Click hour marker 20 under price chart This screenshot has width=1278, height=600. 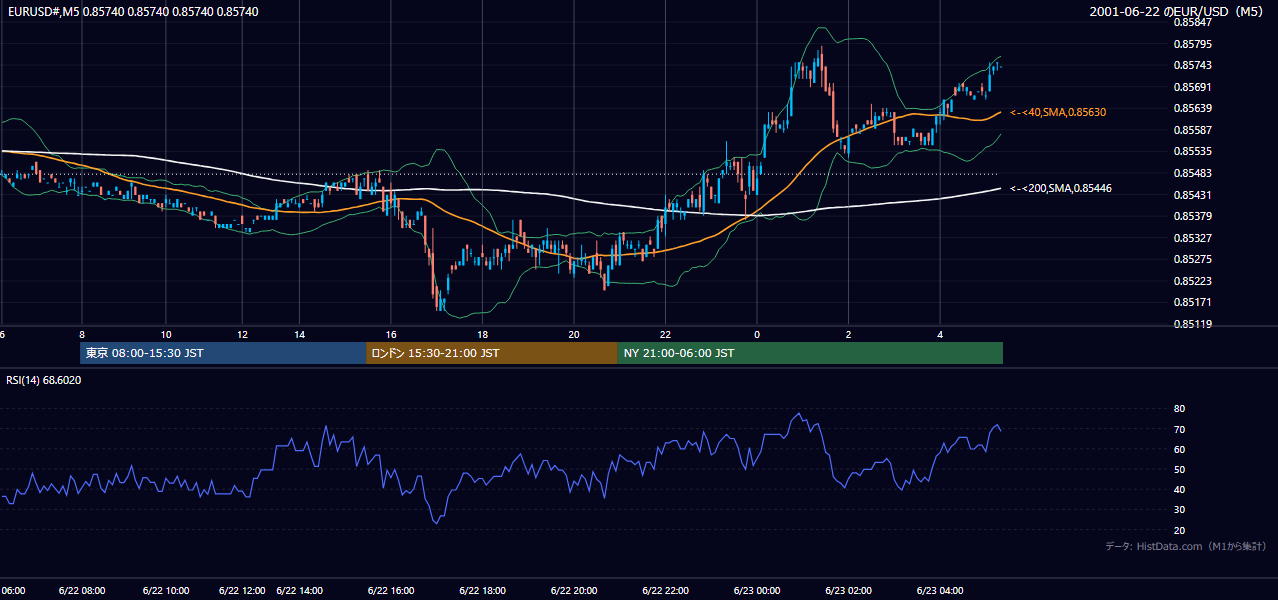[574, 334]
